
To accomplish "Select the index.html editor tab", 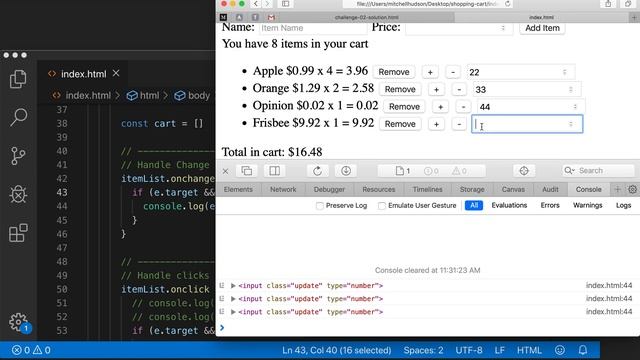I will [x=83, y=74].
